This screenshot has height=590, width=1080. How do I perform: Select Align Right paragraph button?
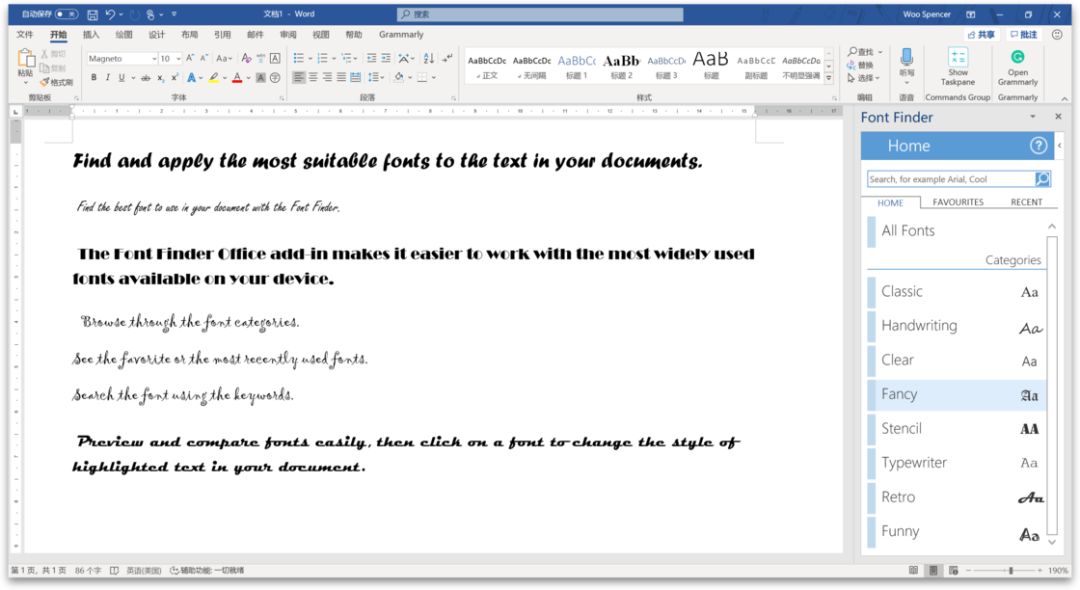pos(327,78)
